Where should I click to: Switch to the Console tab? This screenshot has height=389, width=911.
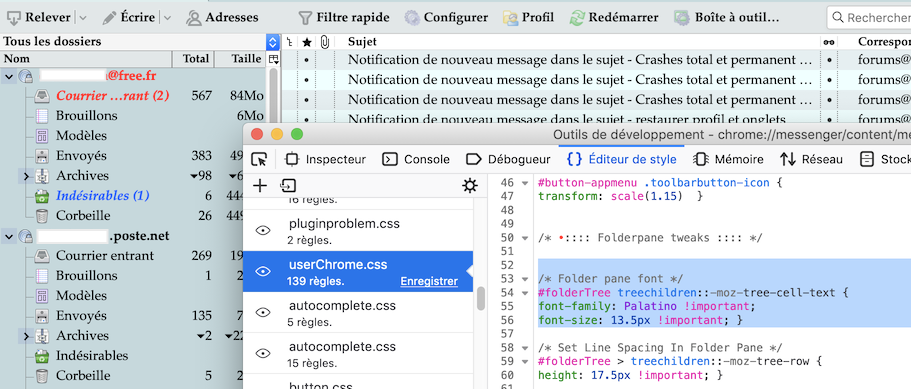click(416, 159)
